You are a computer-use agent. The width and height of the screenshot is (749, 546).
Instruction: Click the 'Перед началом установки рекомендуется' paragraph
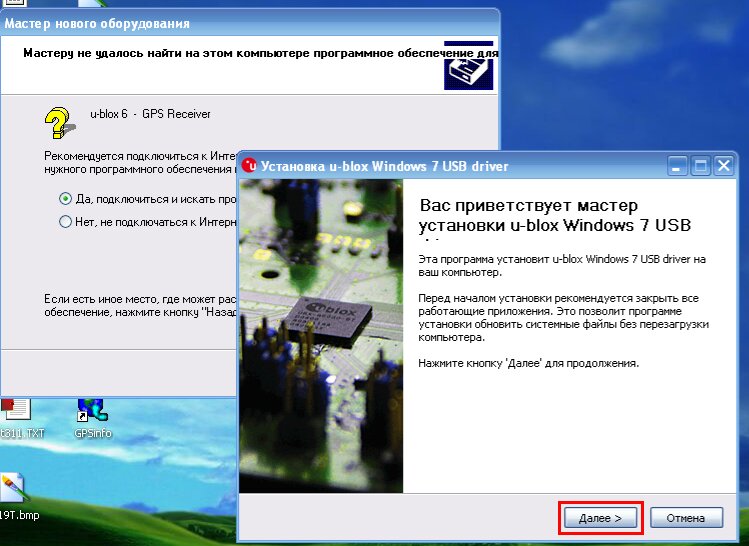[x=563, y=318]
